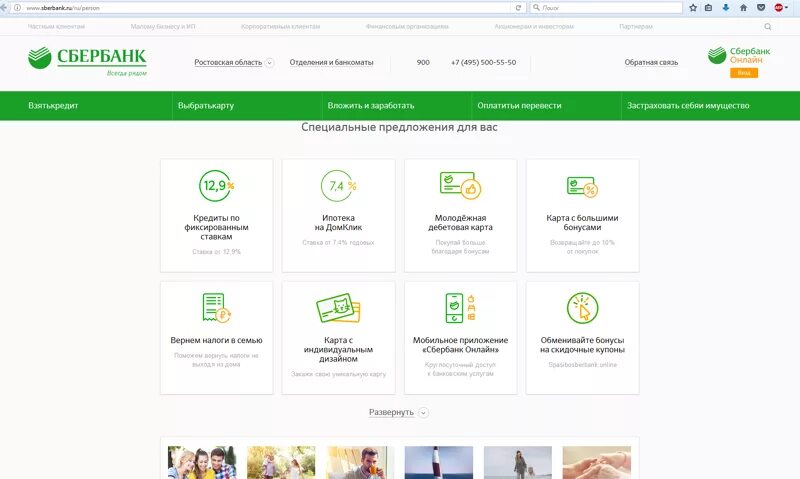This screenshot has height=479, width=800.
Task: Click the individual design card cat icon
Action: click(x=338, y=308)
